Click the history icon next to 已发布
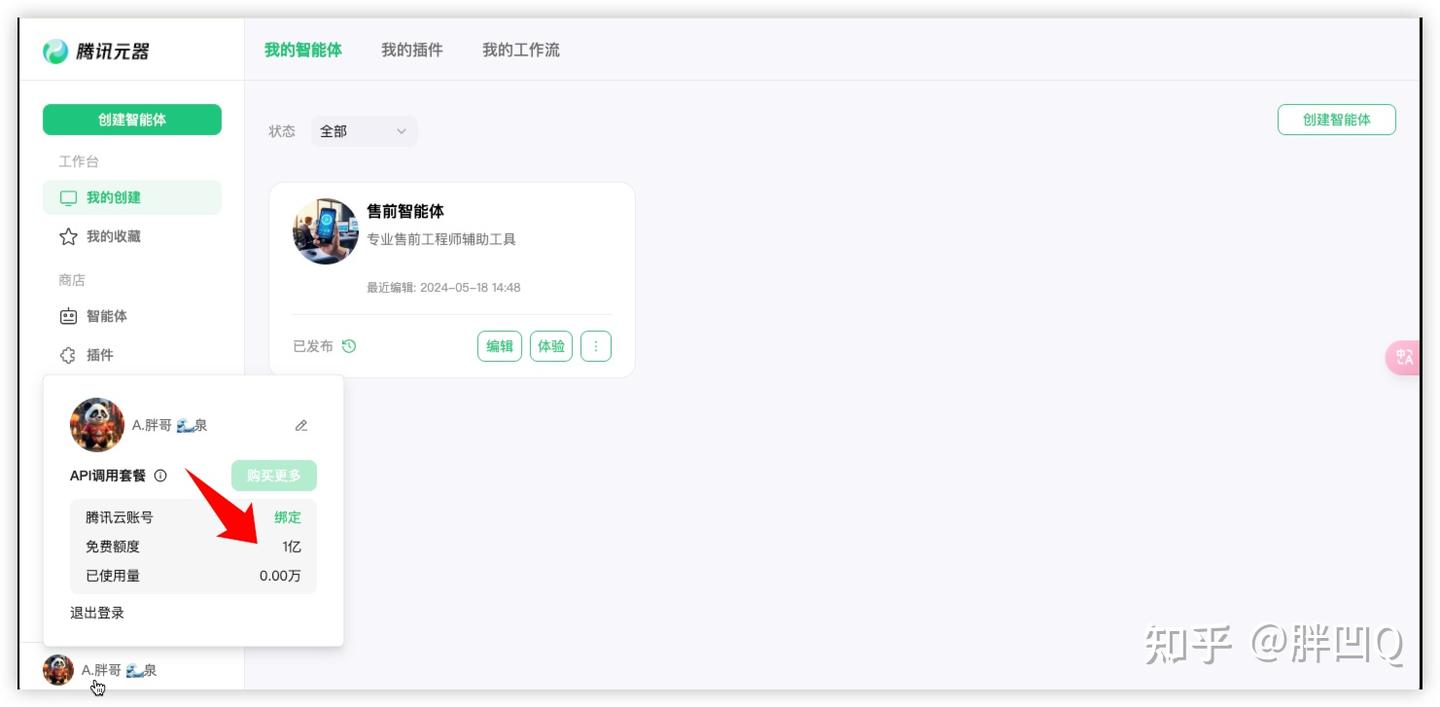This screenshot has height=707, width=1440. 349,346
